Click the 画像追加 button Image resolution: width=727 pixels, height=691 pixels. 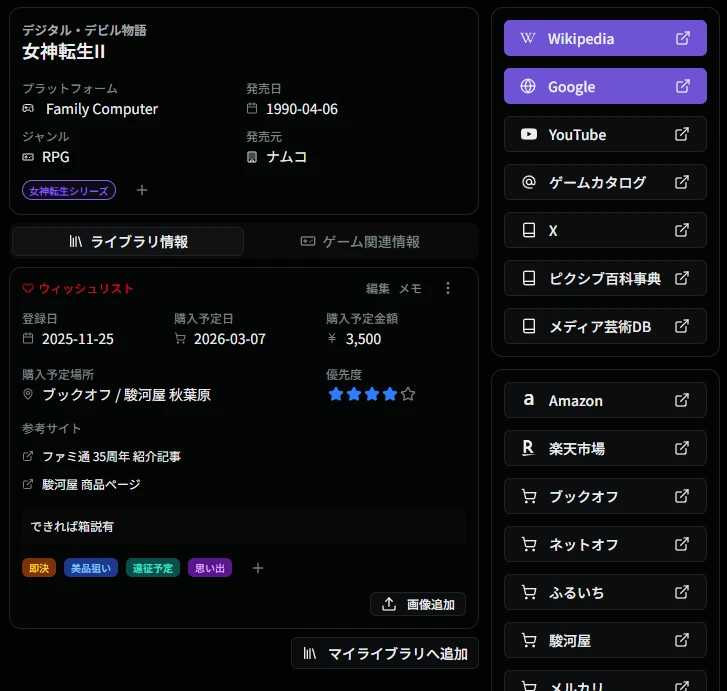[x=418, y=604]
